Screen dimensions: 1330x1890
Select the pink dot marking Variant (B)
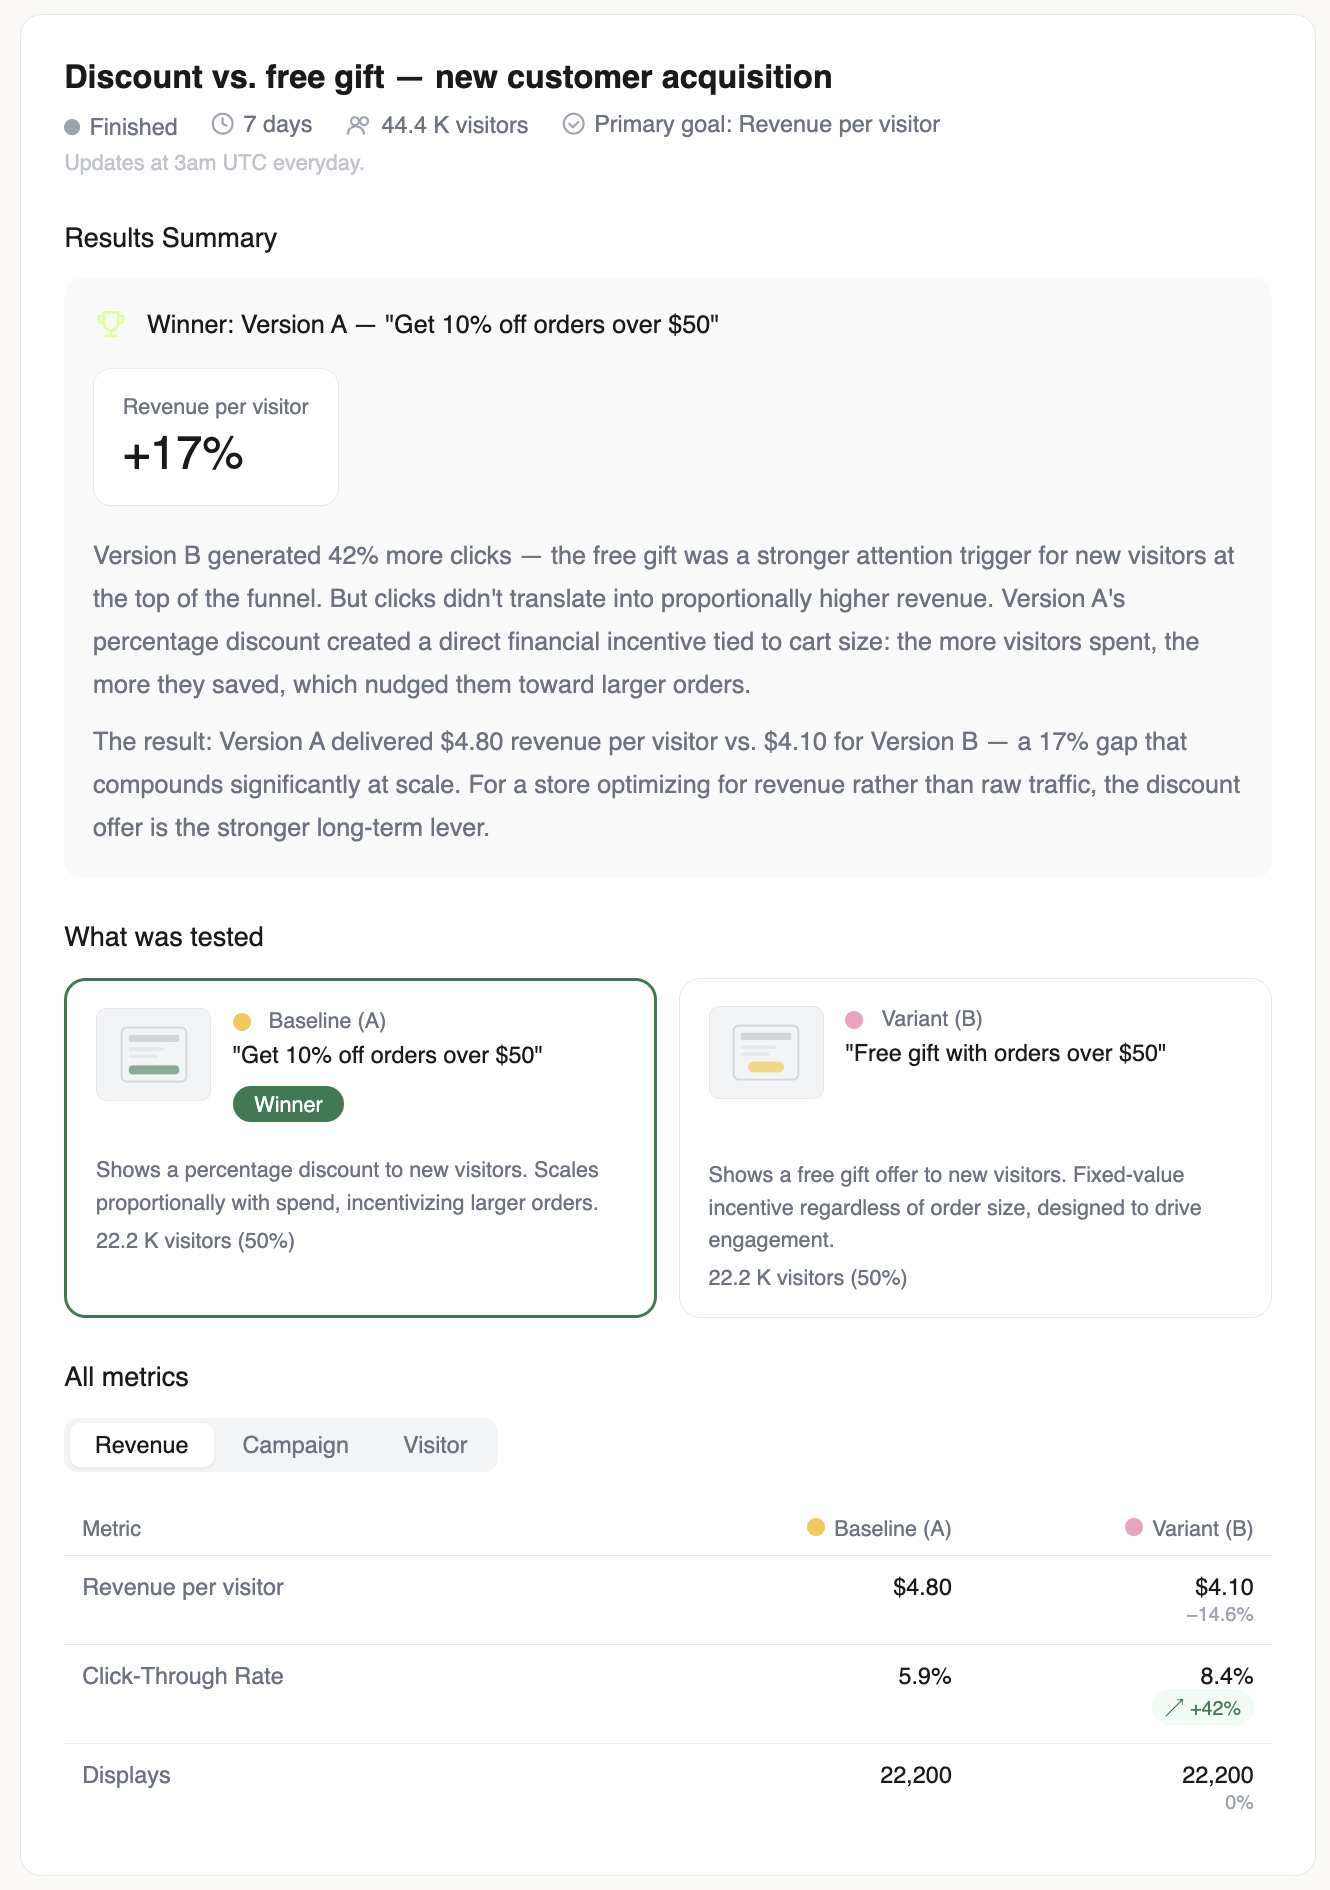tap(855, 1019)
